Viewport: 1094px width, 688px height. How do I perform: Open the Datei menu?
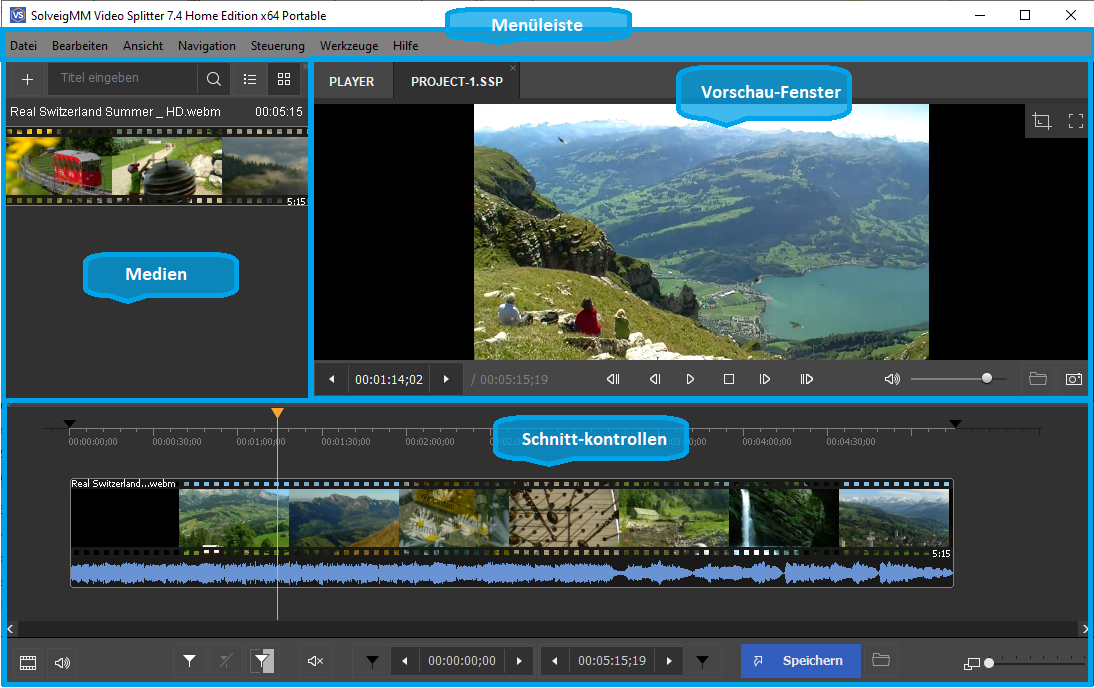24,46
